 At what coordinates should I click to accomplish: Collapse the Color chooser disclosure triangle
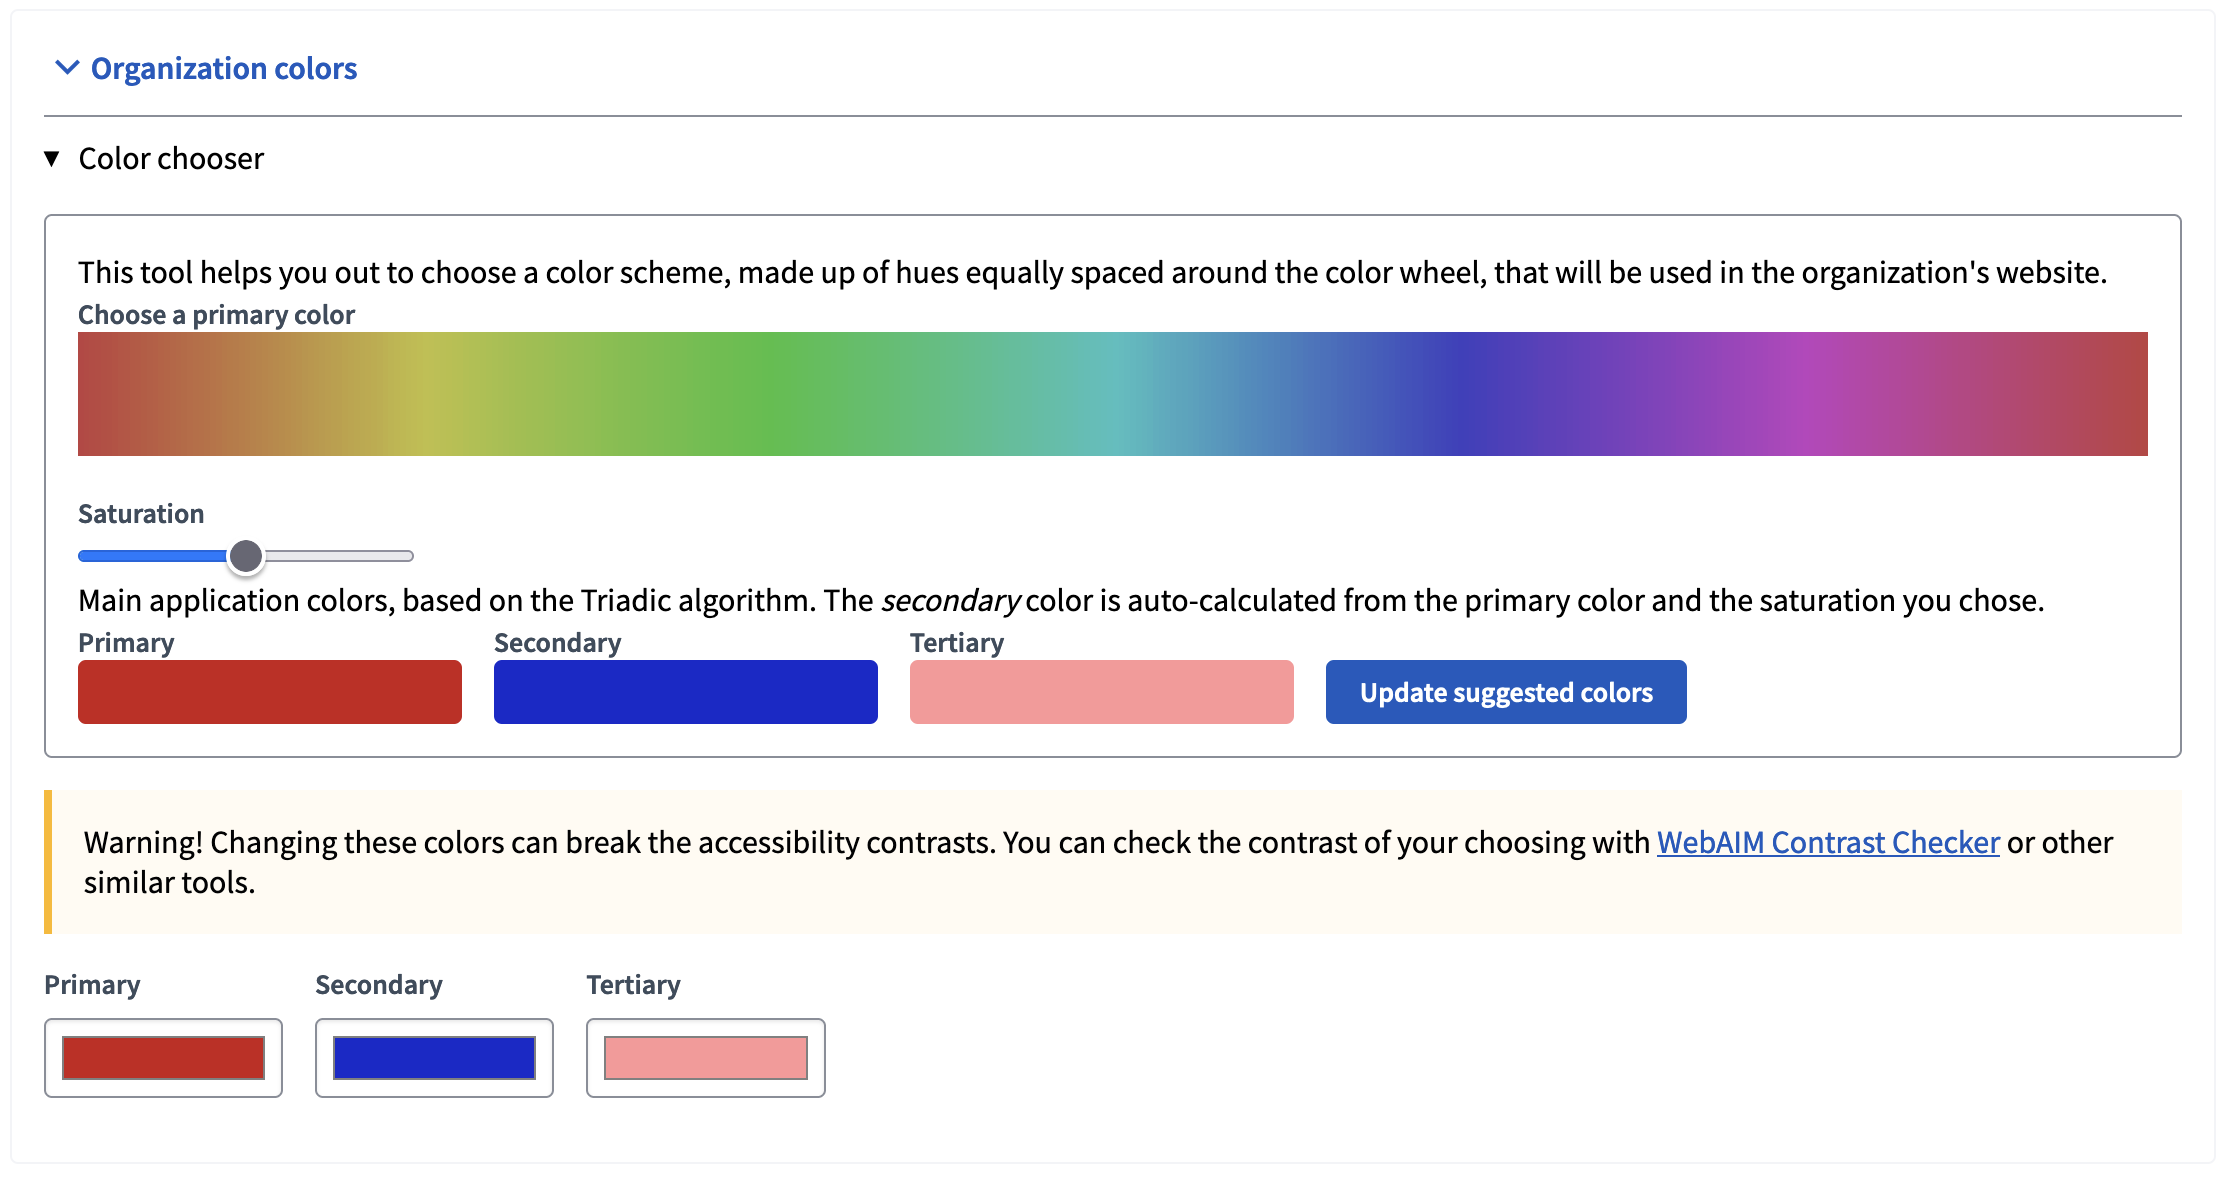tap(50, 158)
